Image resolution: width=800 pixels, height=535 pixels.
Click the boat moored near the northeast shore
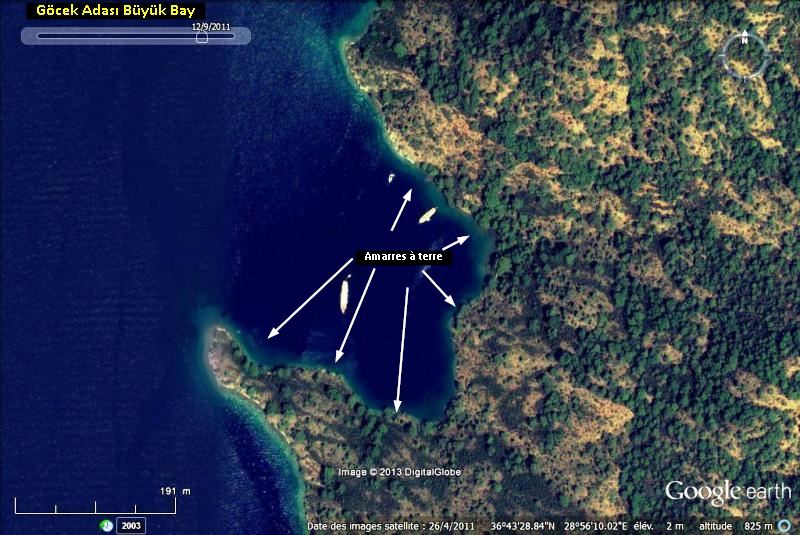coord(428,214)
